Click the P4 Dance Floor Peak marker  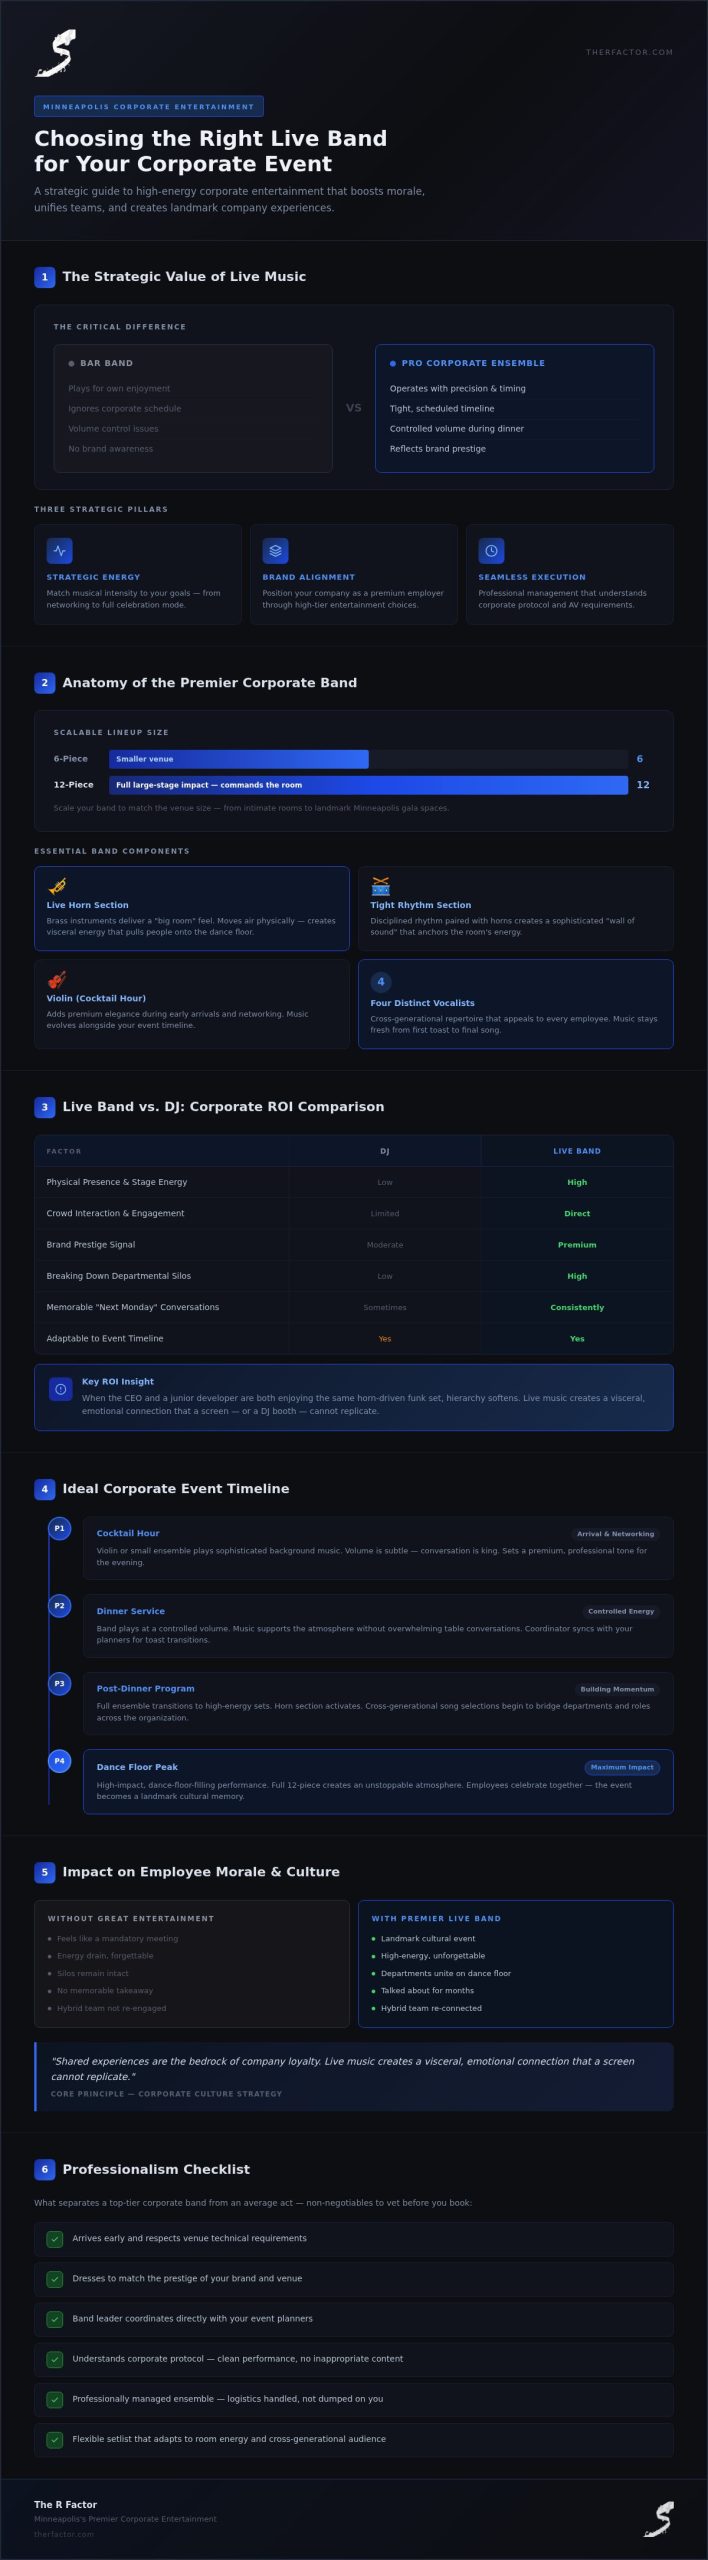[59, 1761]
